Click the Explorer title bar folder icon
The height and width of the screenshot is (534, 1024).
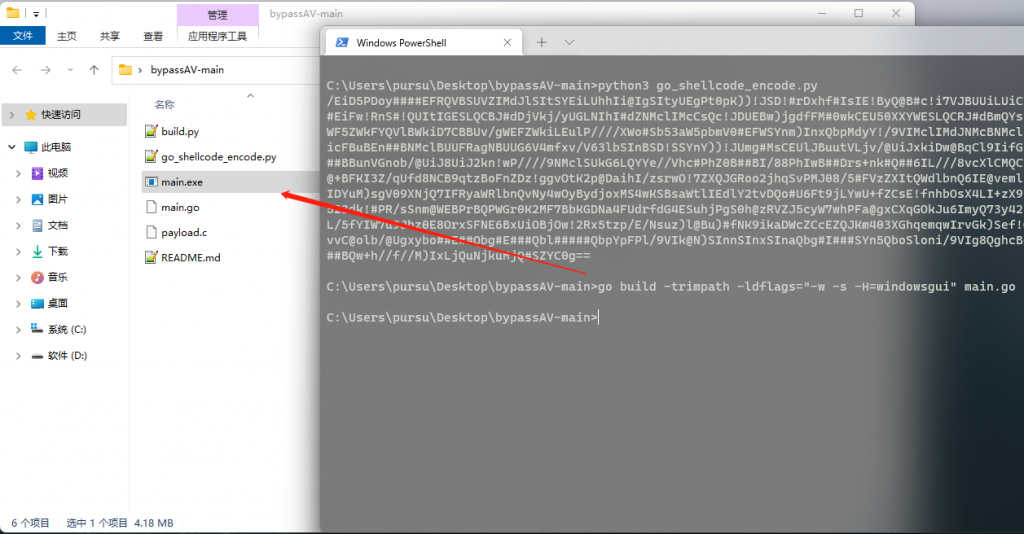(12, 13)
